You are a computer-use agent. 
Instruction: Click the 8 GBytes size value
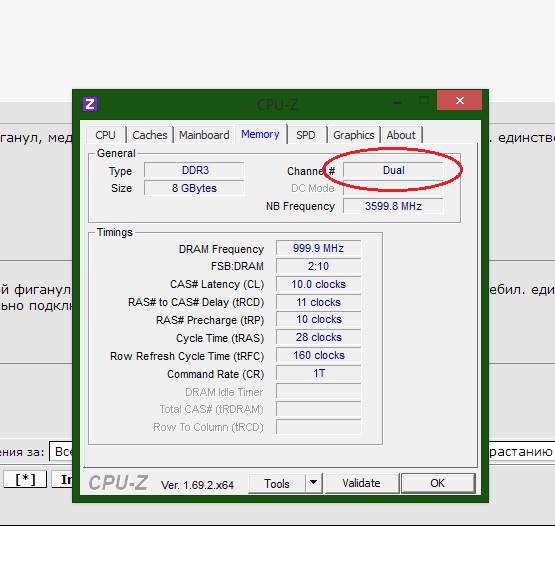(195, 188)
